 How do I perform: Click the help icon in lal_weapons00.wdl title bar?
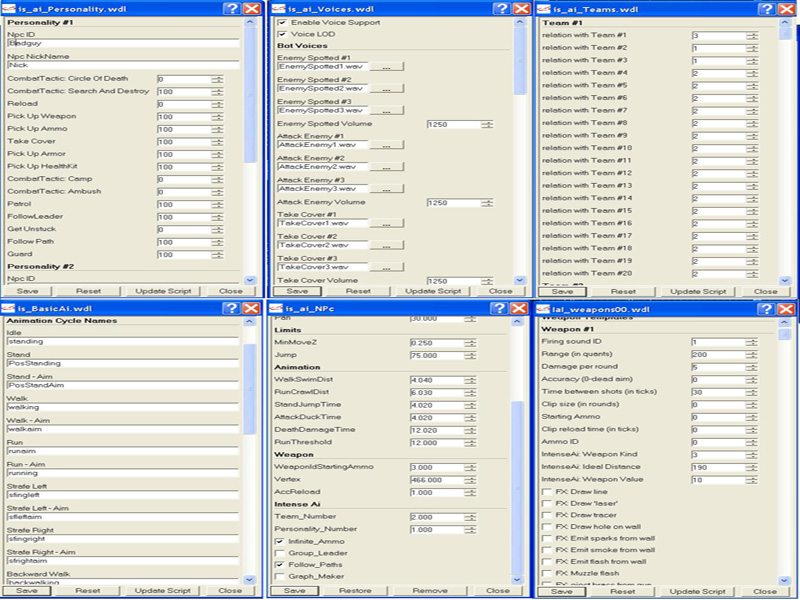pos(767,308)
